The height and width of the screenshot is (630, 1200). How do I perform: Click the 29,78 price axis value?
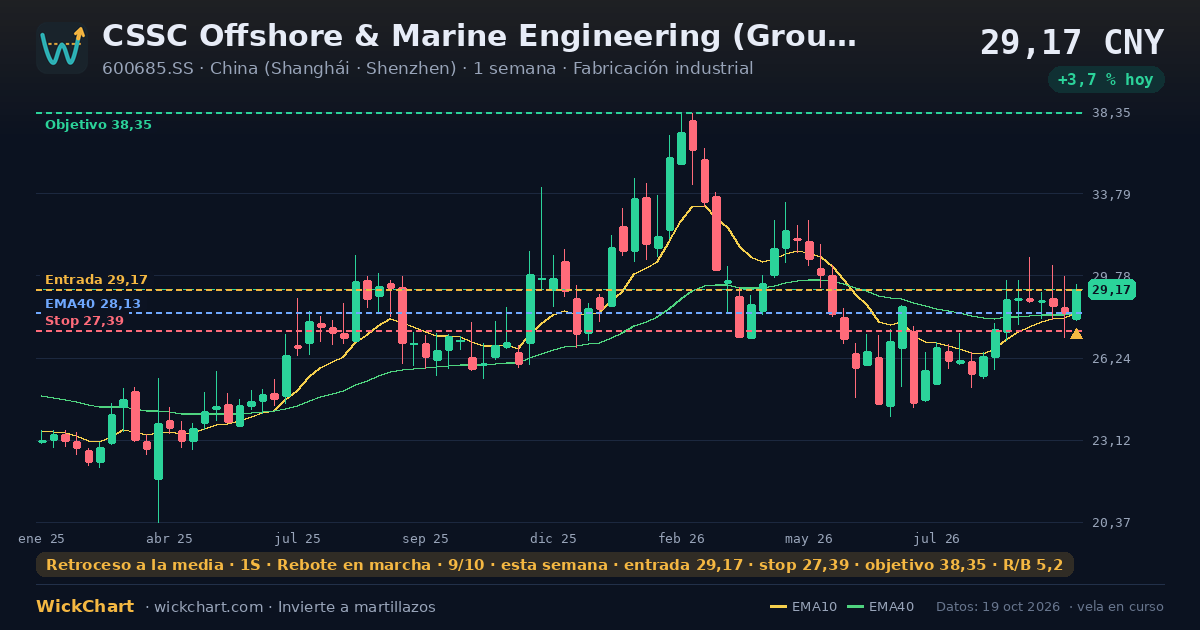coord(1111,276)
